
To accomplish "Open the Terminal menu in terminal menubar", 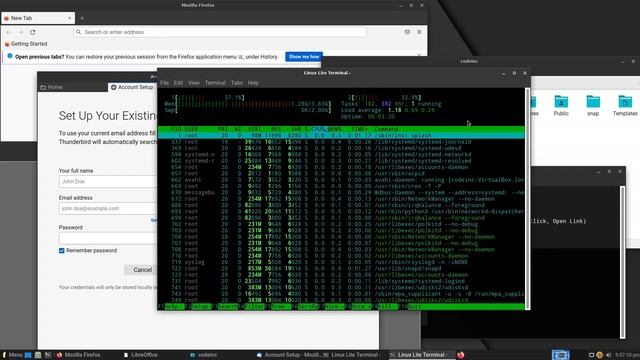I will coord(215,82).
